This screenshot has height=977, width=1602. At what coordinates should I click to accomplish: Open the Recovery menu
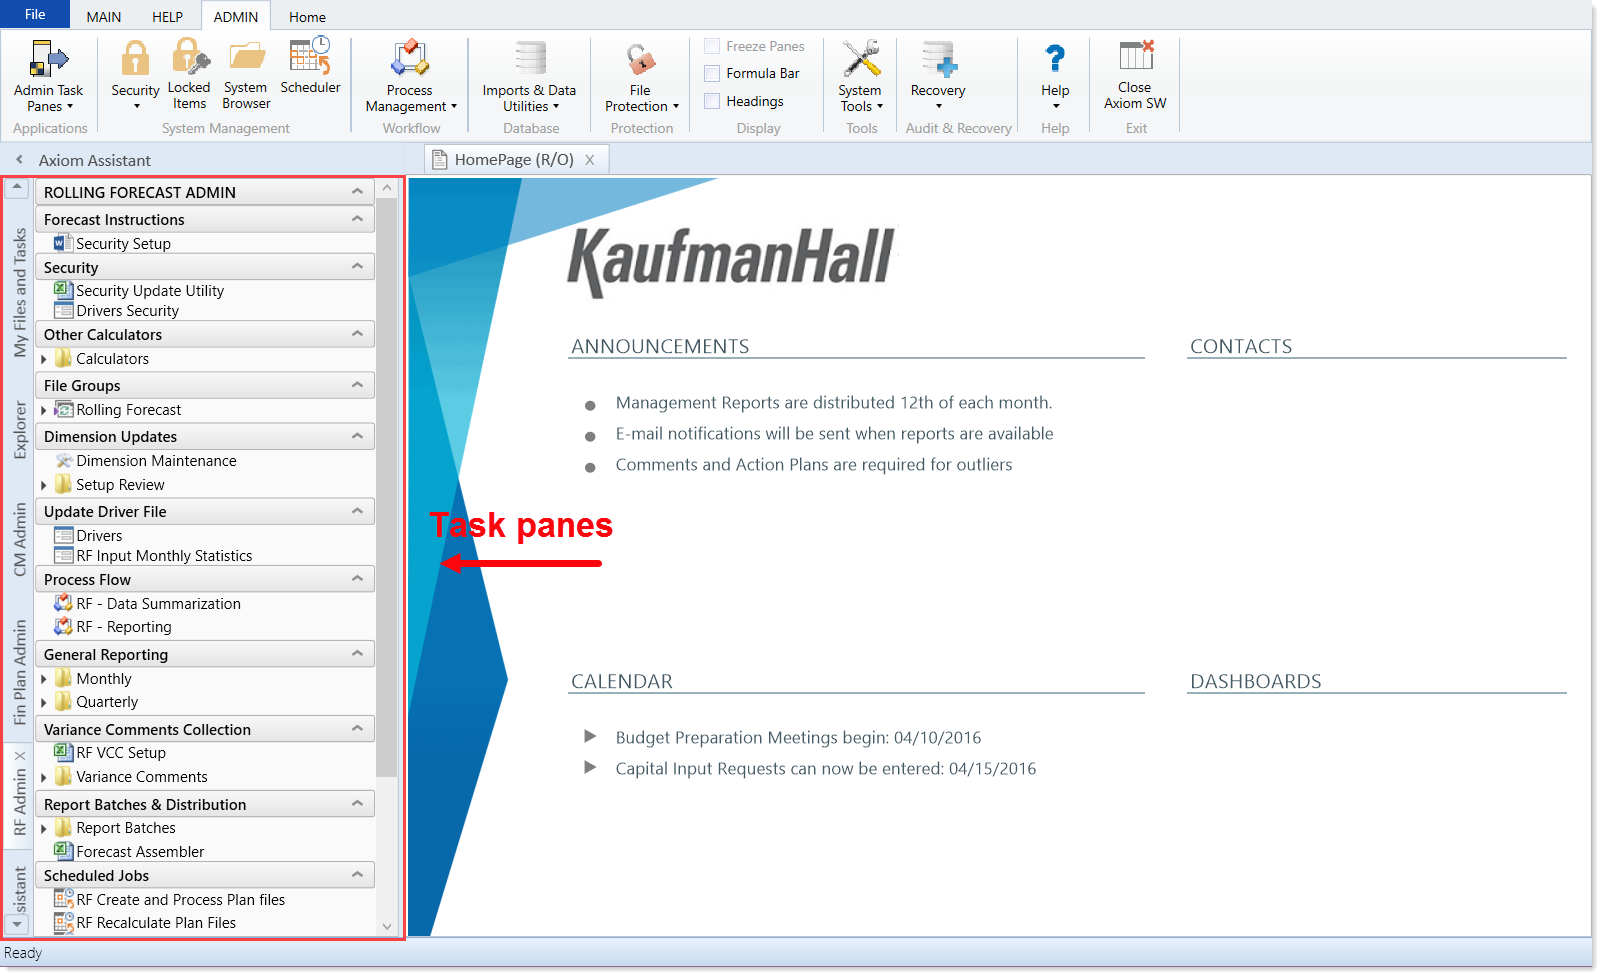(x=938, y=76)
